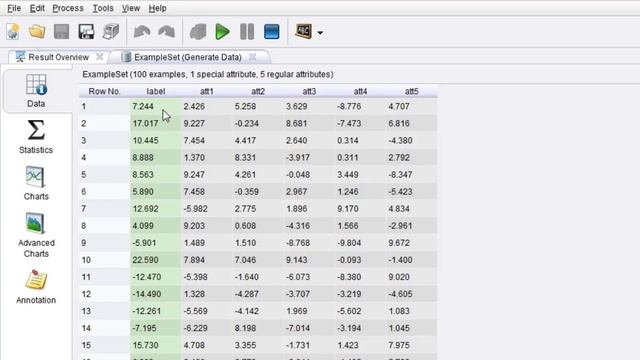Open the Tools menu
The height and width of the screenshot is (360, 640).
point(103,8)
